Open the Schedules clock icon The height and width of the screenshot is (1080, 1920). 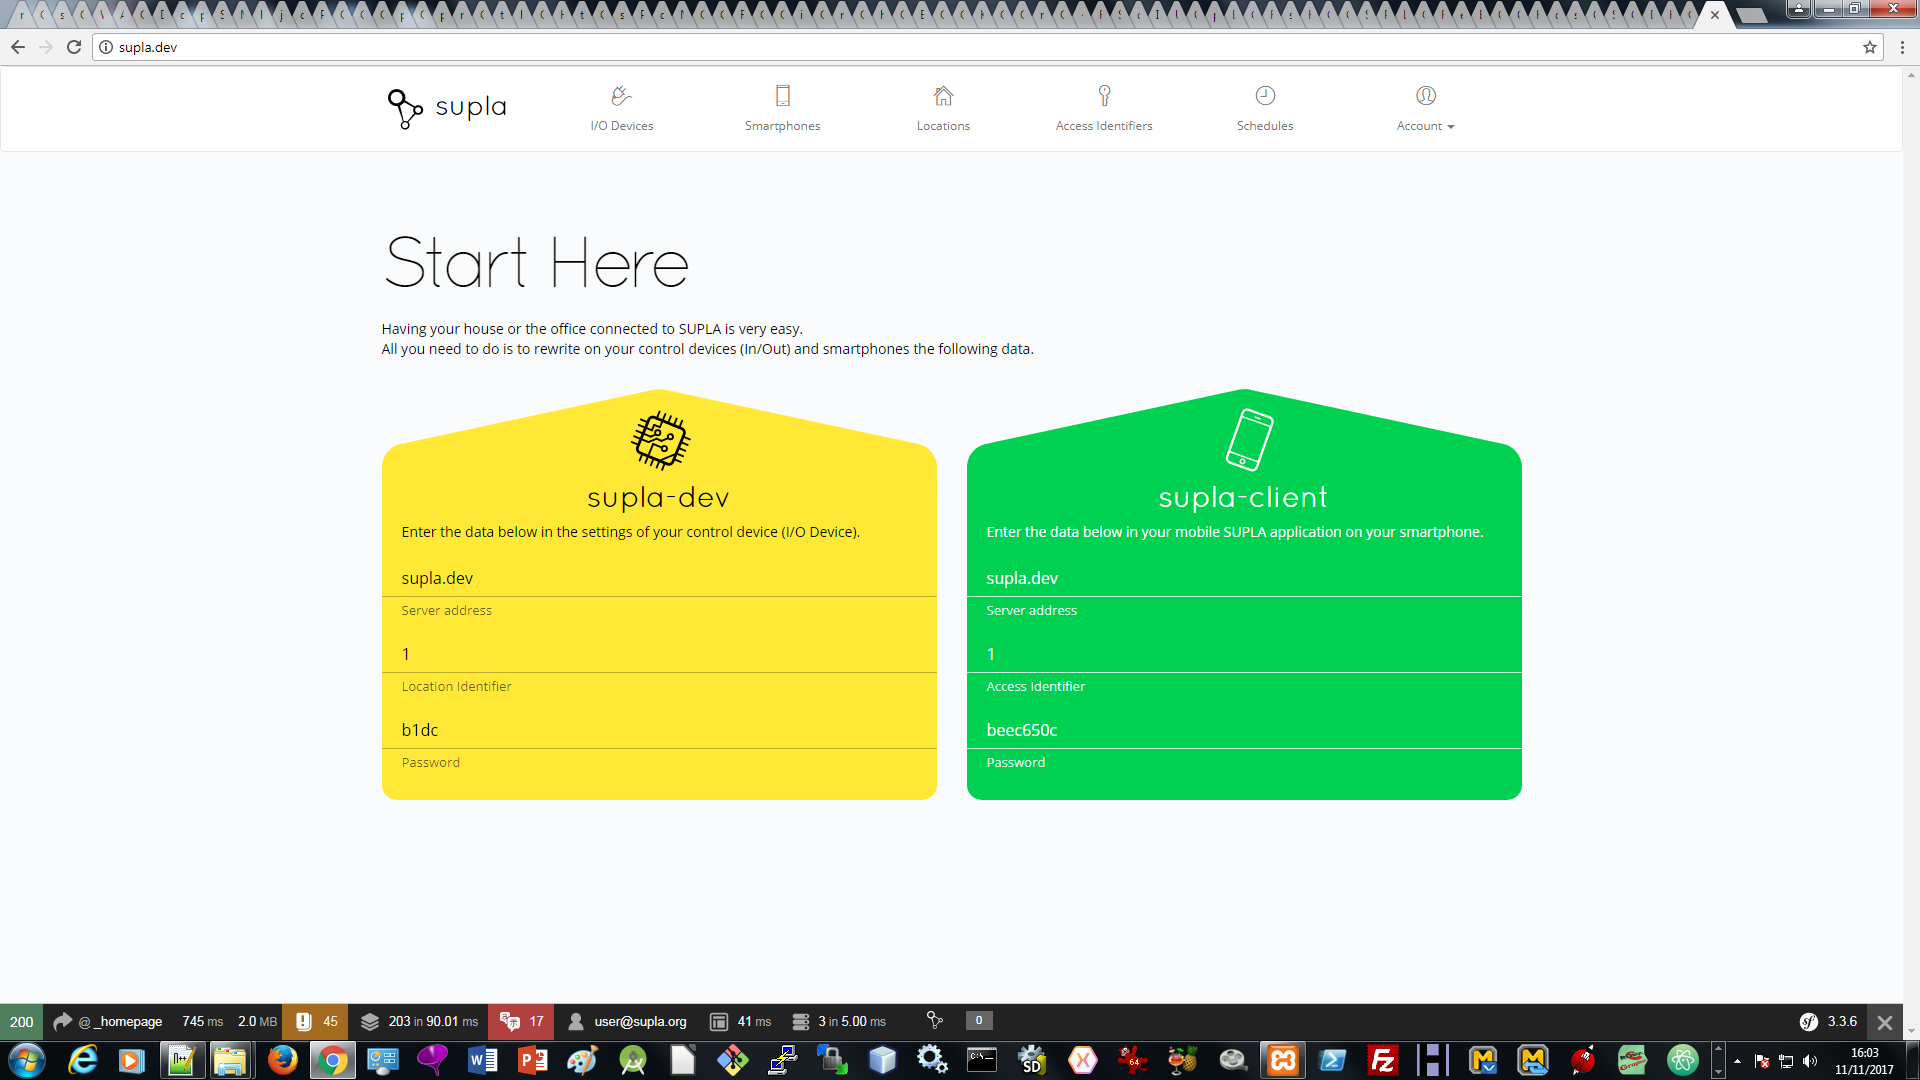point(1265,96)
